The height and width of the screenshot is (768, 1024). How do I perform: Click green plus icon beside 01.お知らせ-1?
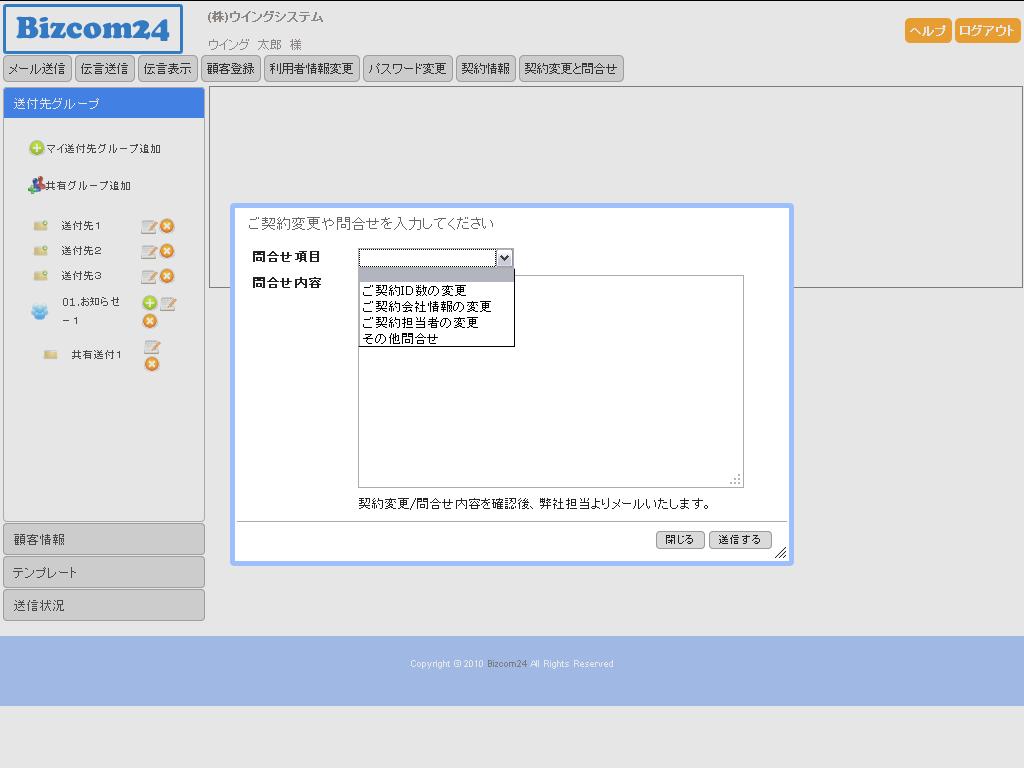click(149, 303)
